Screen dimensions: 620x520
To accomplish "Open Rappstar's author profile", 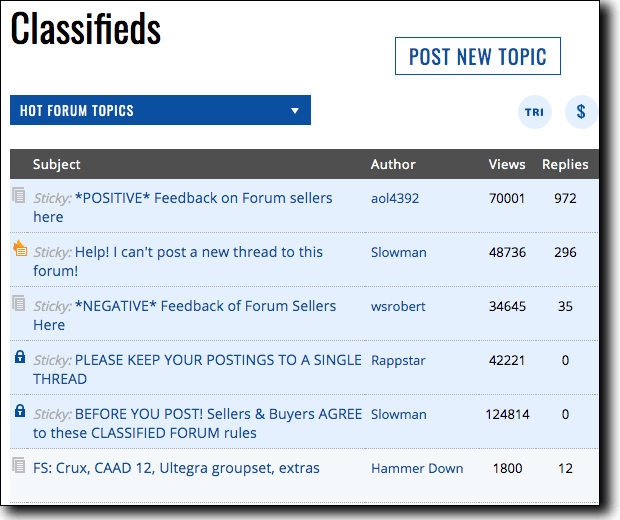I will pos(398,360).
